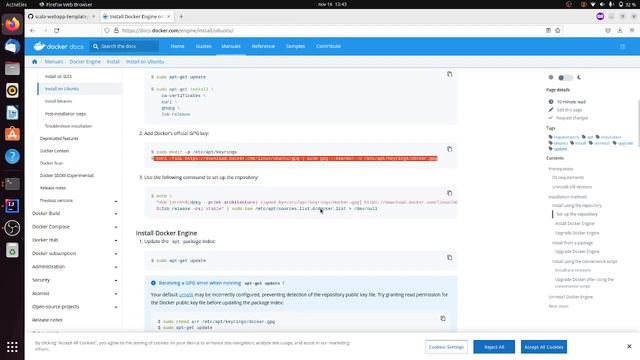Dismiss the cookie banner with X
The width and height of the screenshot is (640, 360).
pos(629,347)
